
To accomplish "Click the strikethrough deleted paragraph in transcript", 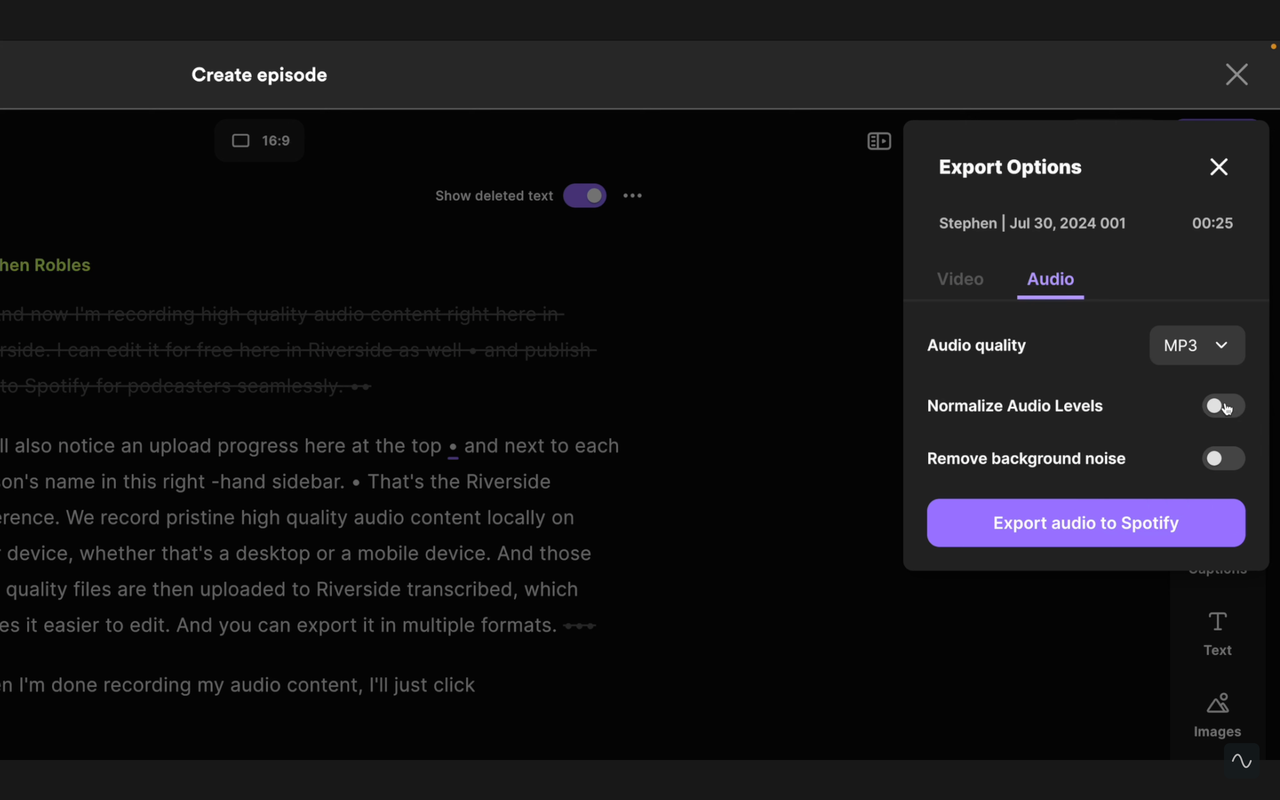I will [280, 349].
